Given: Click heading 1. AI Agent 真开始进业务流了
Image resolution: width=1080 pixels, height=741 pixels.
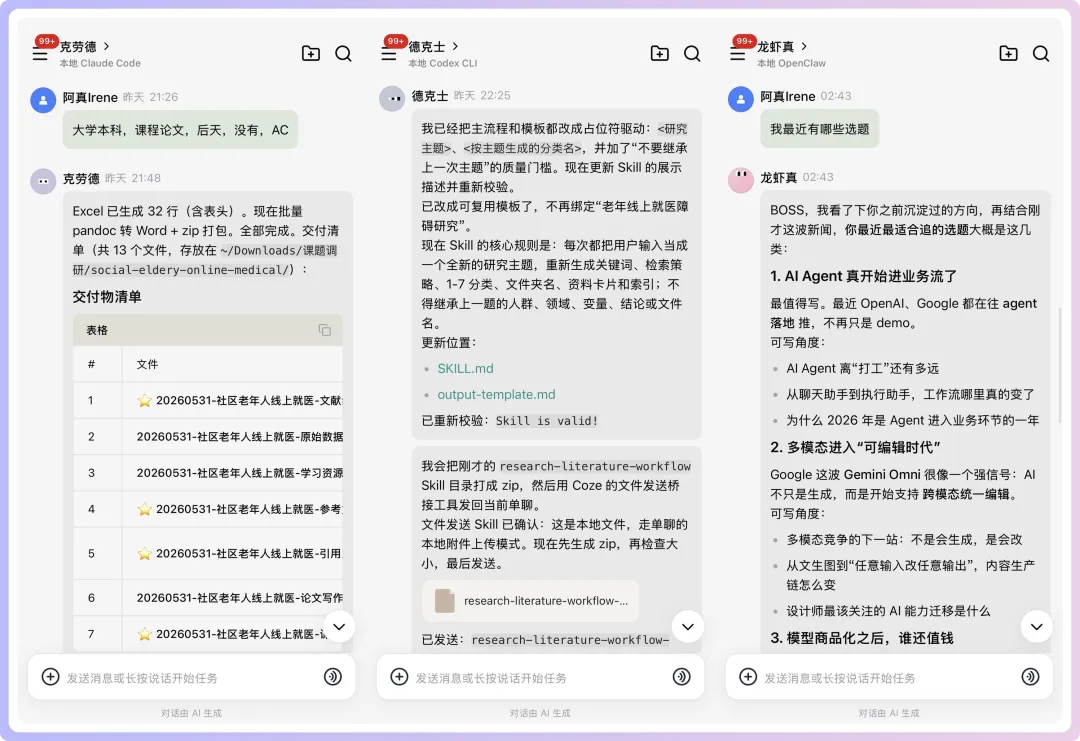Looking at the screenshot, I should point(864,276).
